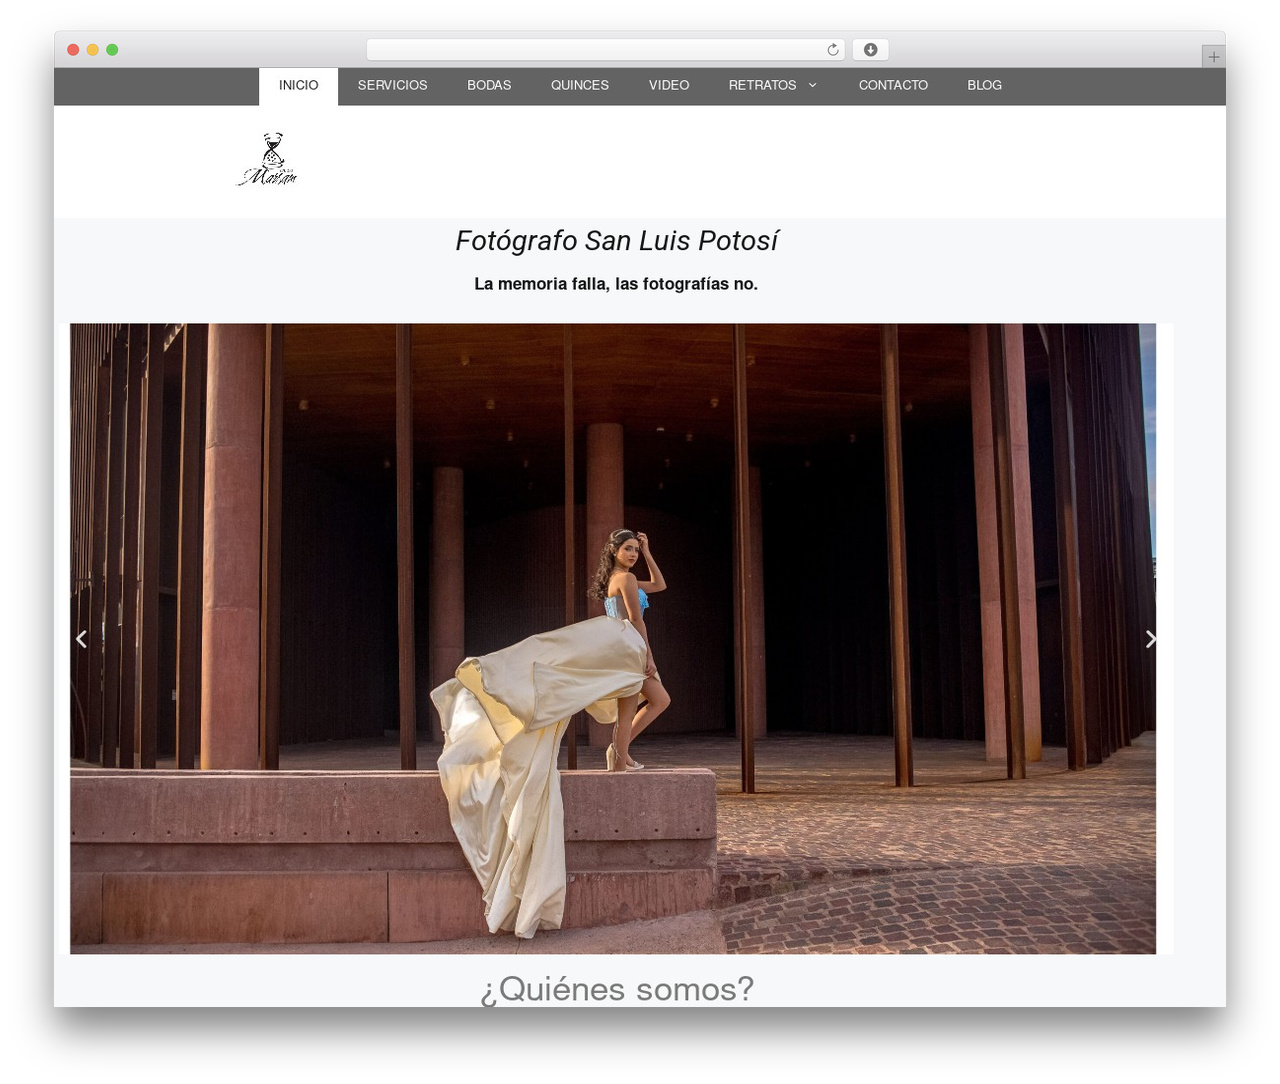Image resolution: width=1280 pixels, height=1084 pixels.
Task: Open a new tab with plus icon
Action: pos(1213,57)
